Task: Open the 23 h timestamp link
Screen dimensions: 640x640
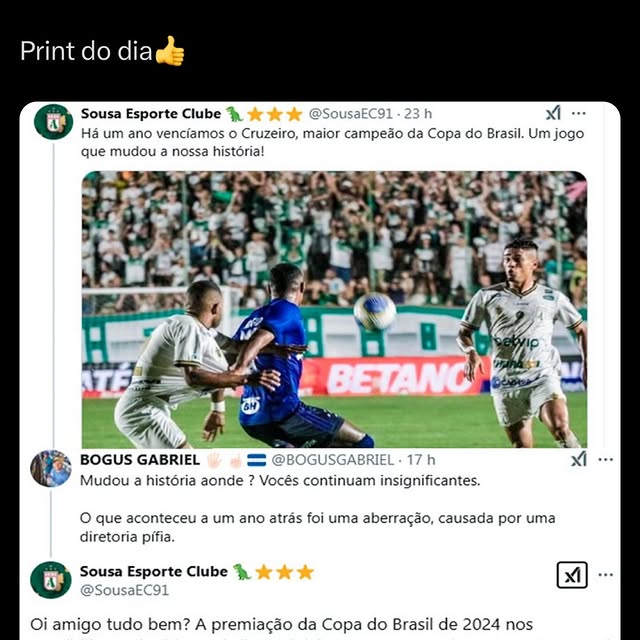Action: click(x=418, y=114)
